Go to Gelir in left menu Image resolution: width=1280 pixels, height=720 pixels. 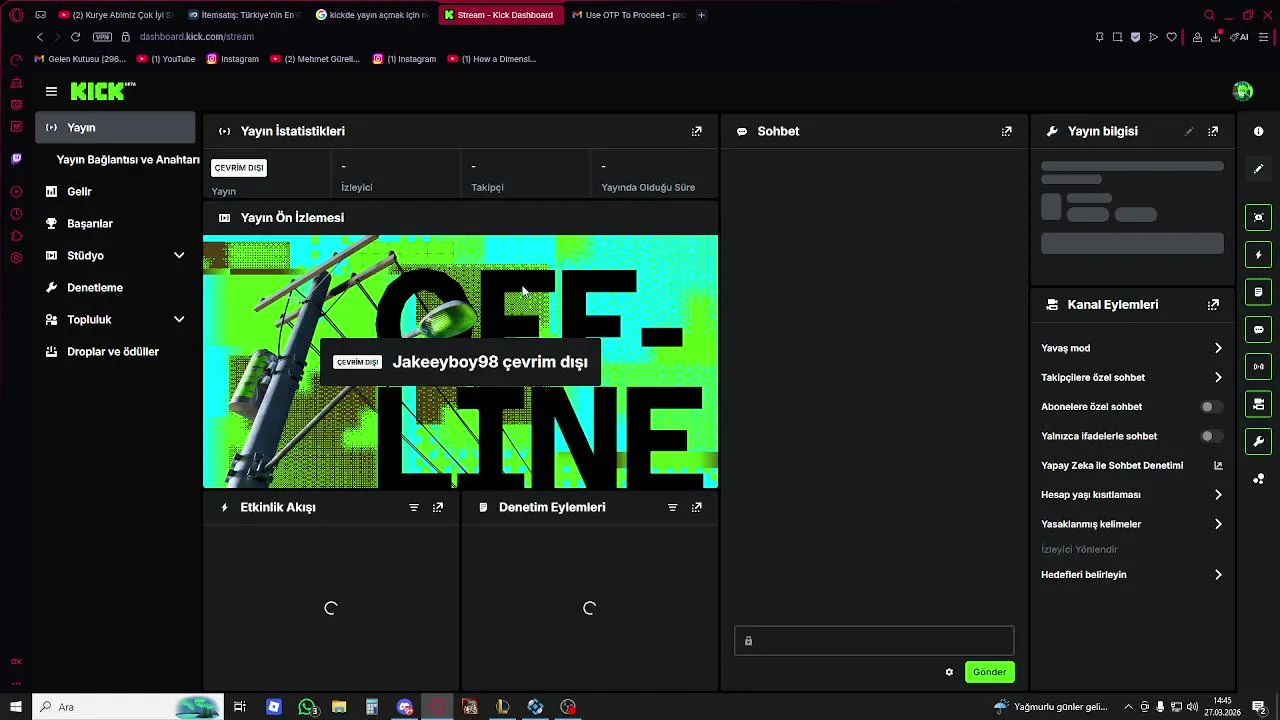(x=115, y=192)
